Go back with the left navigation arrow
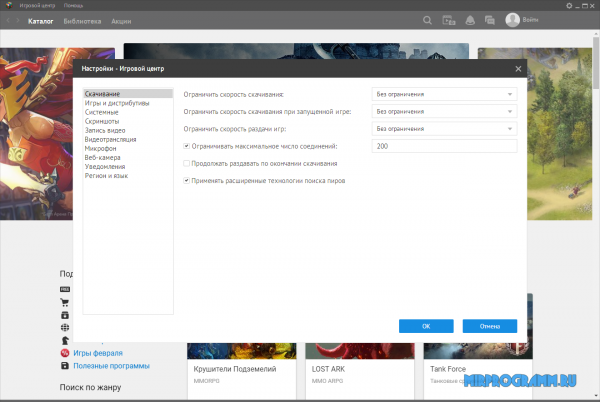Image resolution: width=600 pixels, height=402 pixels. 8,21
